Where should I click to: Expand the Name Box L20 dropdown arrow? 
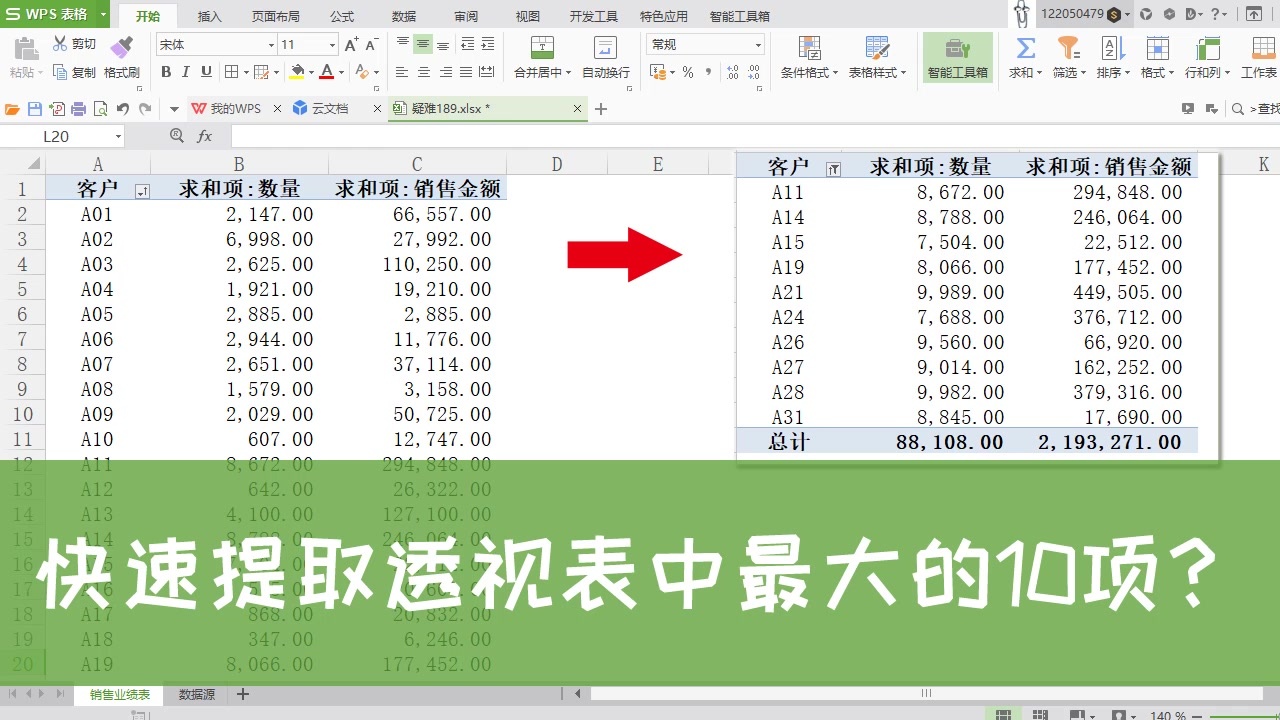(118, 136)
